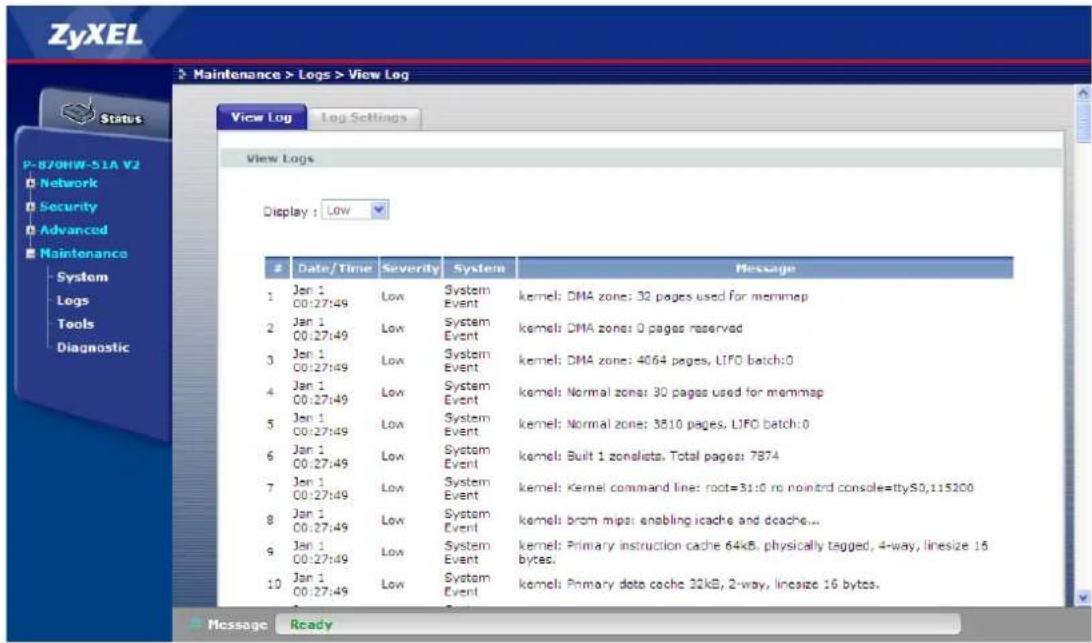This screenshot has width=1092, height=643.
Task: Select log message 'DMA zone: 32 pages used for memmap'
Action: [x=664, y=296]
